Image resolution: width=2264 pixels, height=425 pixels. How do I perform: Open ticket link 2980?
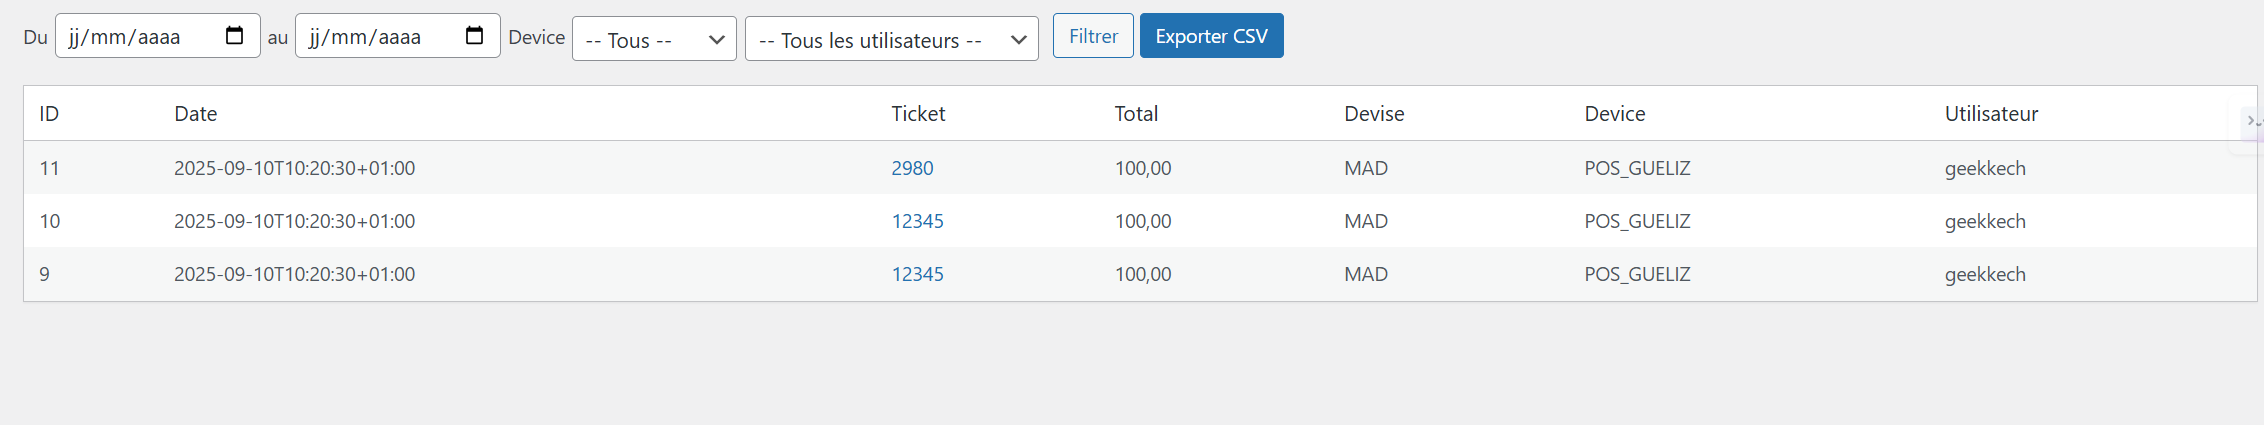(x=912, y=168)
